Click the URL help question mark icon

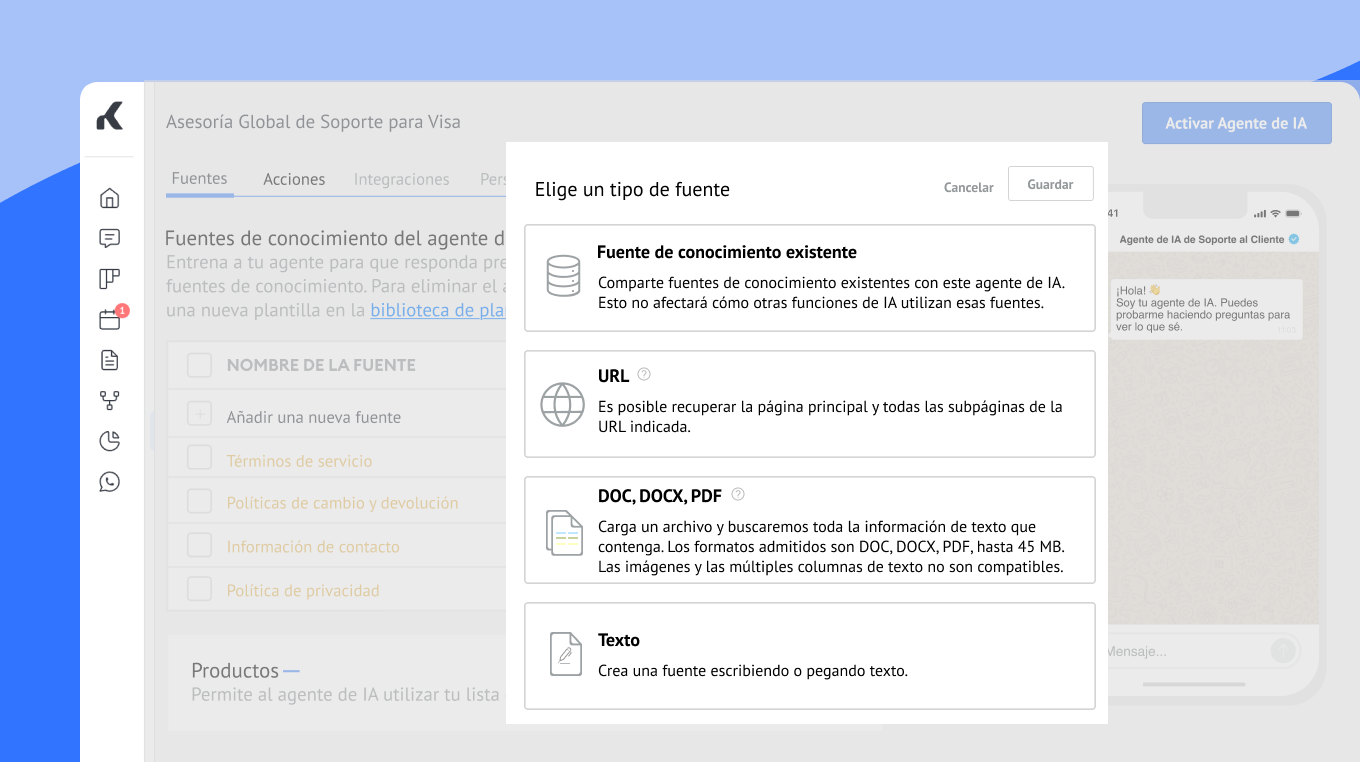[644, 375]
